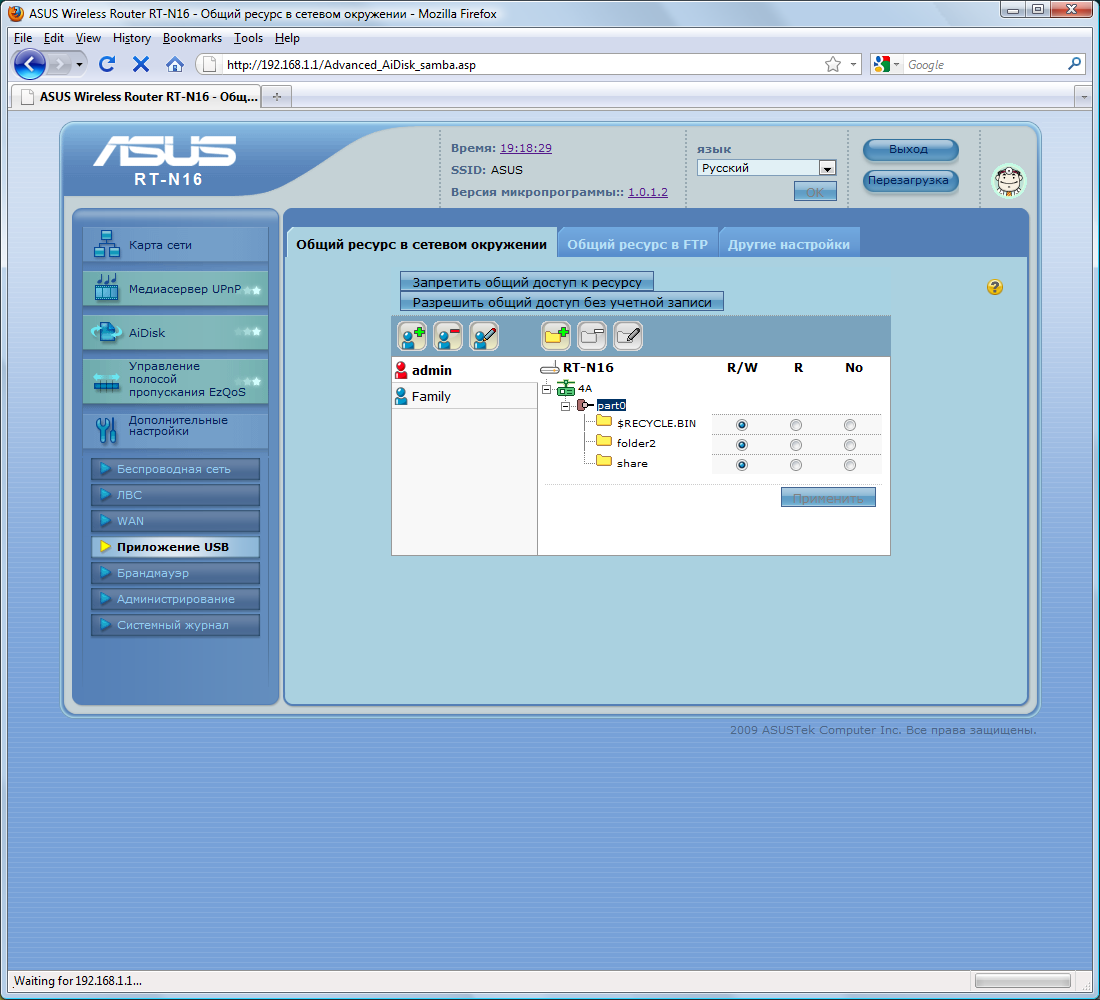Collapse the 4A disk tree node
1100x1000 pixels.
(546, 388)
